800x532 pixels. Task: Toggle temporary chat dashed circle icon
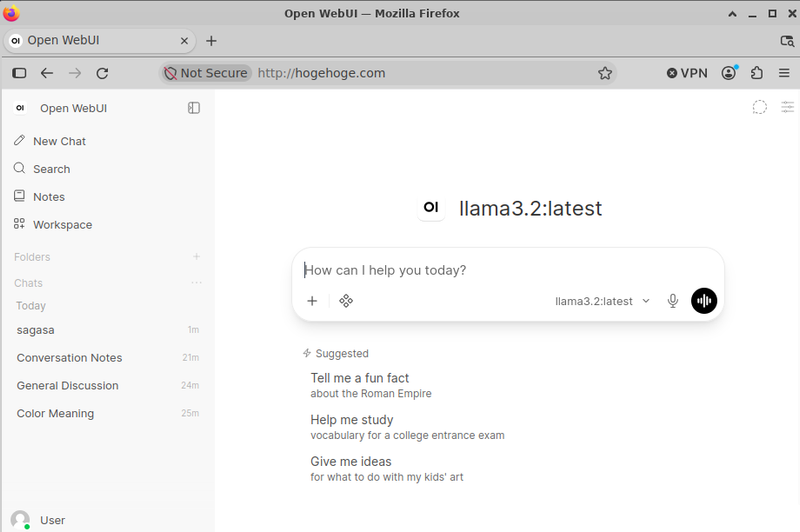pyautogui.click(x=760, y=107)
